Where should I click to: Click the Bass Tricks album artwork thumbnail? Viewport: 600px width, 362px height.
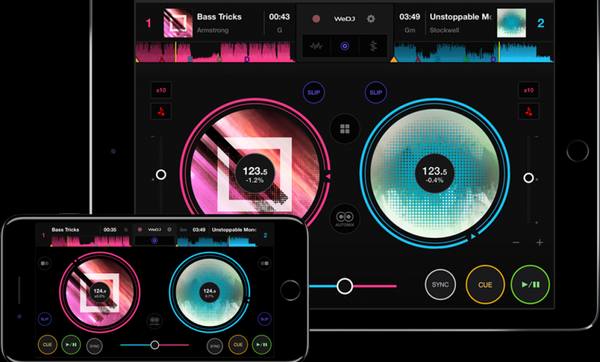pyautogui.click(x=178, y=23)
